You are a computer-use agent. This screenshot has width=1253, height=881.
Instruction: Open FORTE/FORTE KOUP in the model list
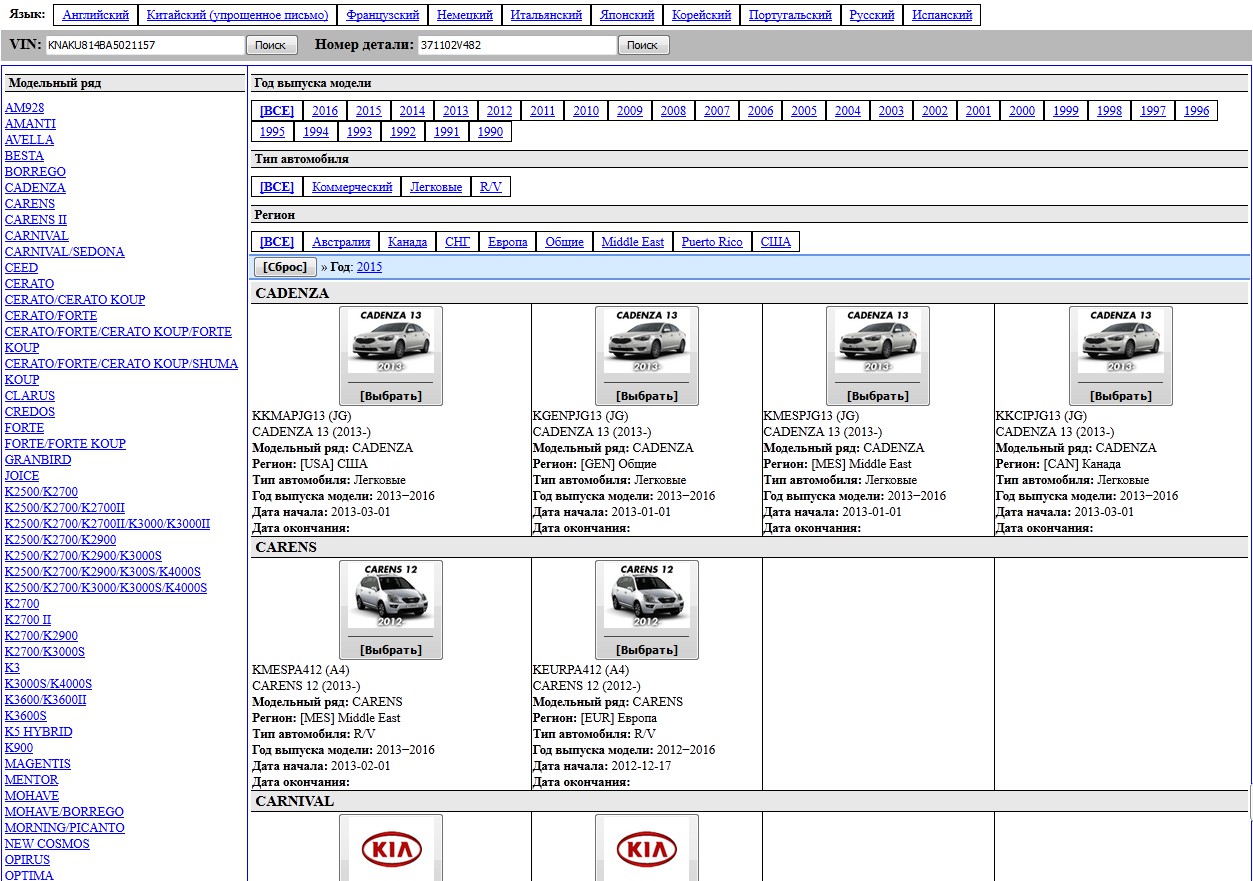pyautogui.click(x=65, y=444)
